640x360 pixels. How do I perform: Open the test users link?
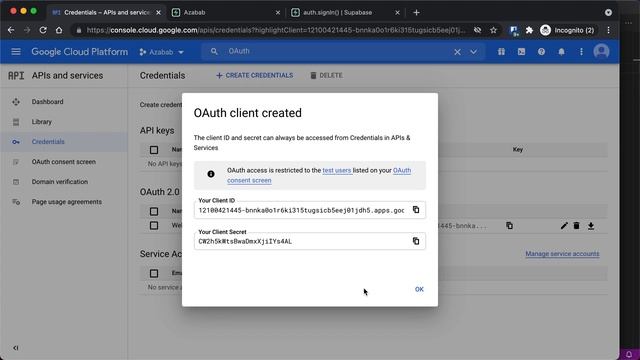click(x=337, y=170)
